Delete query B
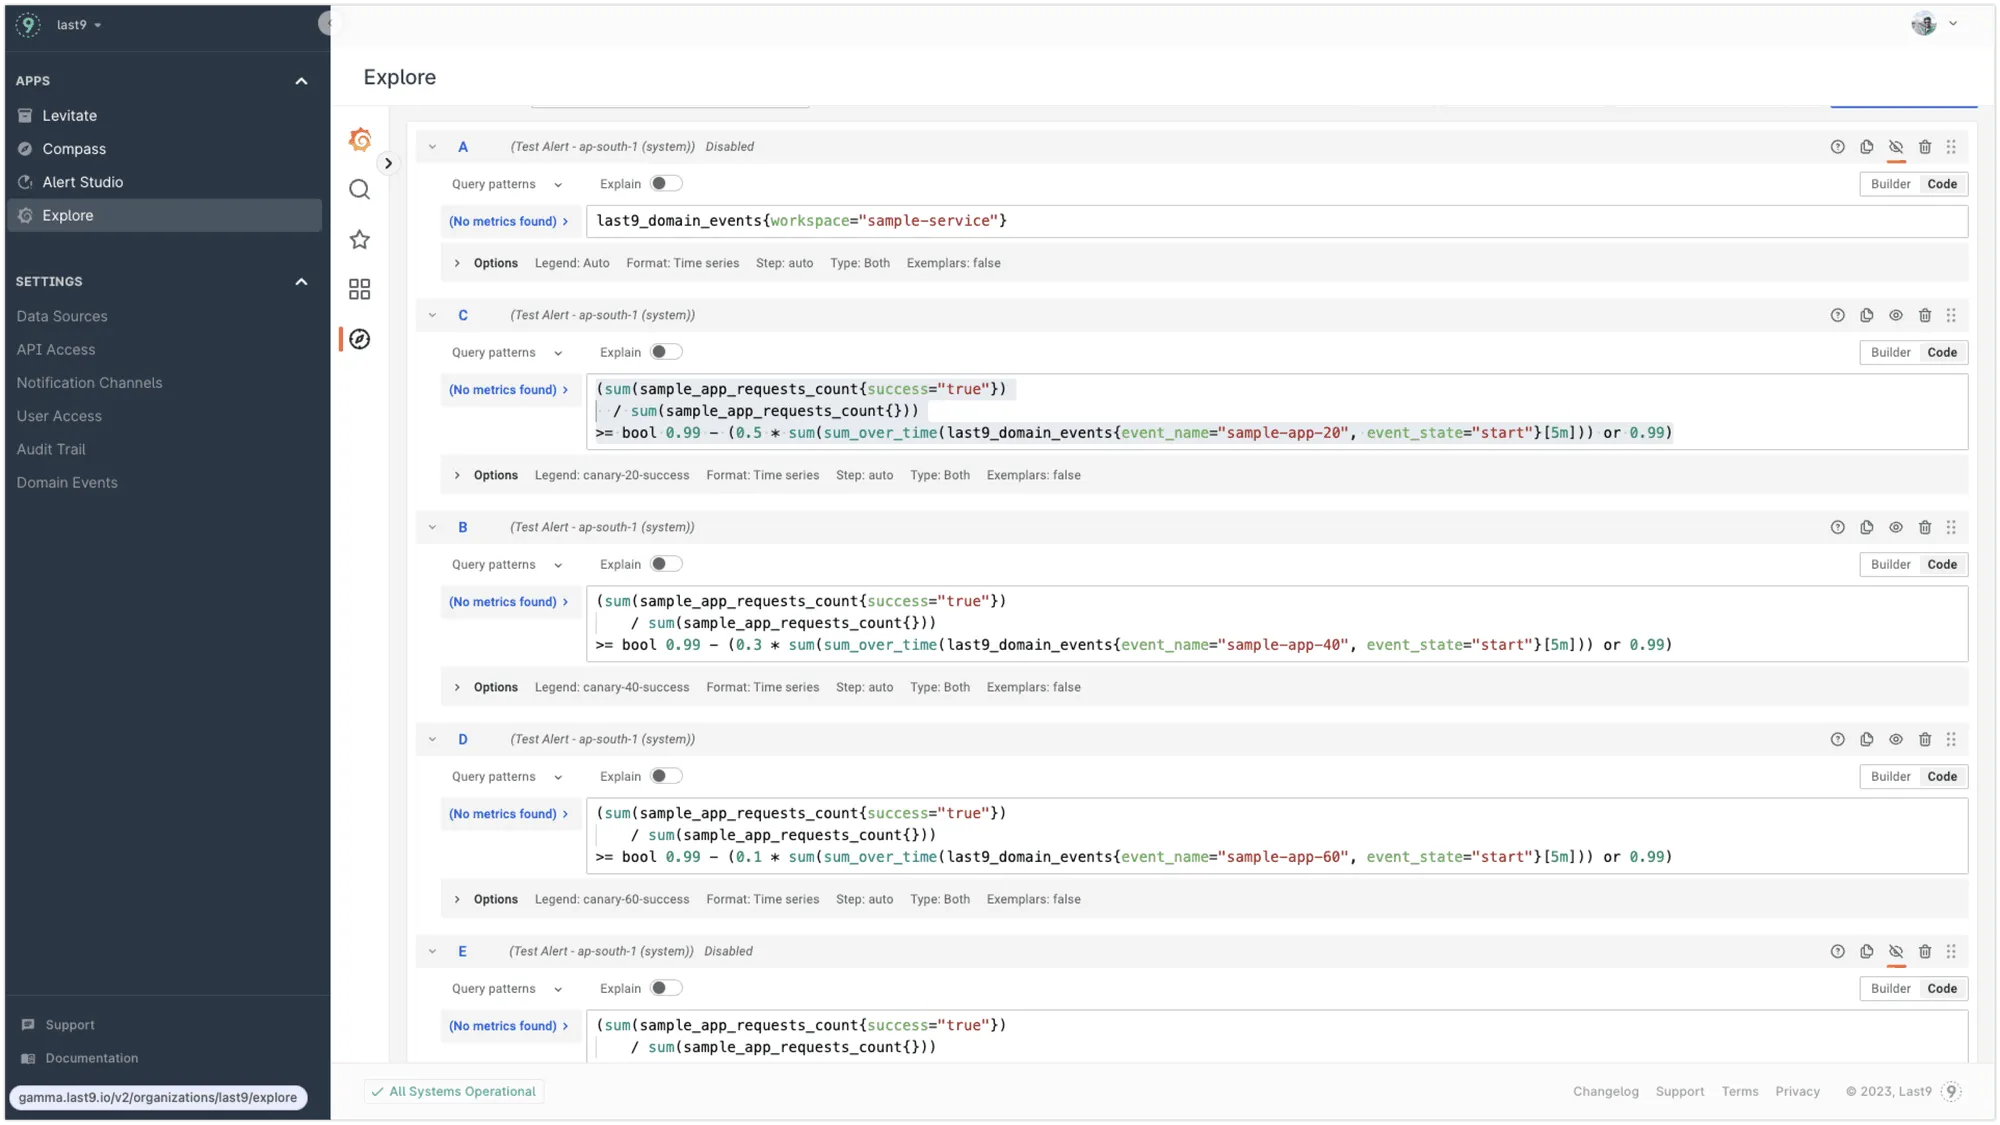The width and height of the screenshot is (2000, 1125). pyautogui.click(x=1925, y=527)
